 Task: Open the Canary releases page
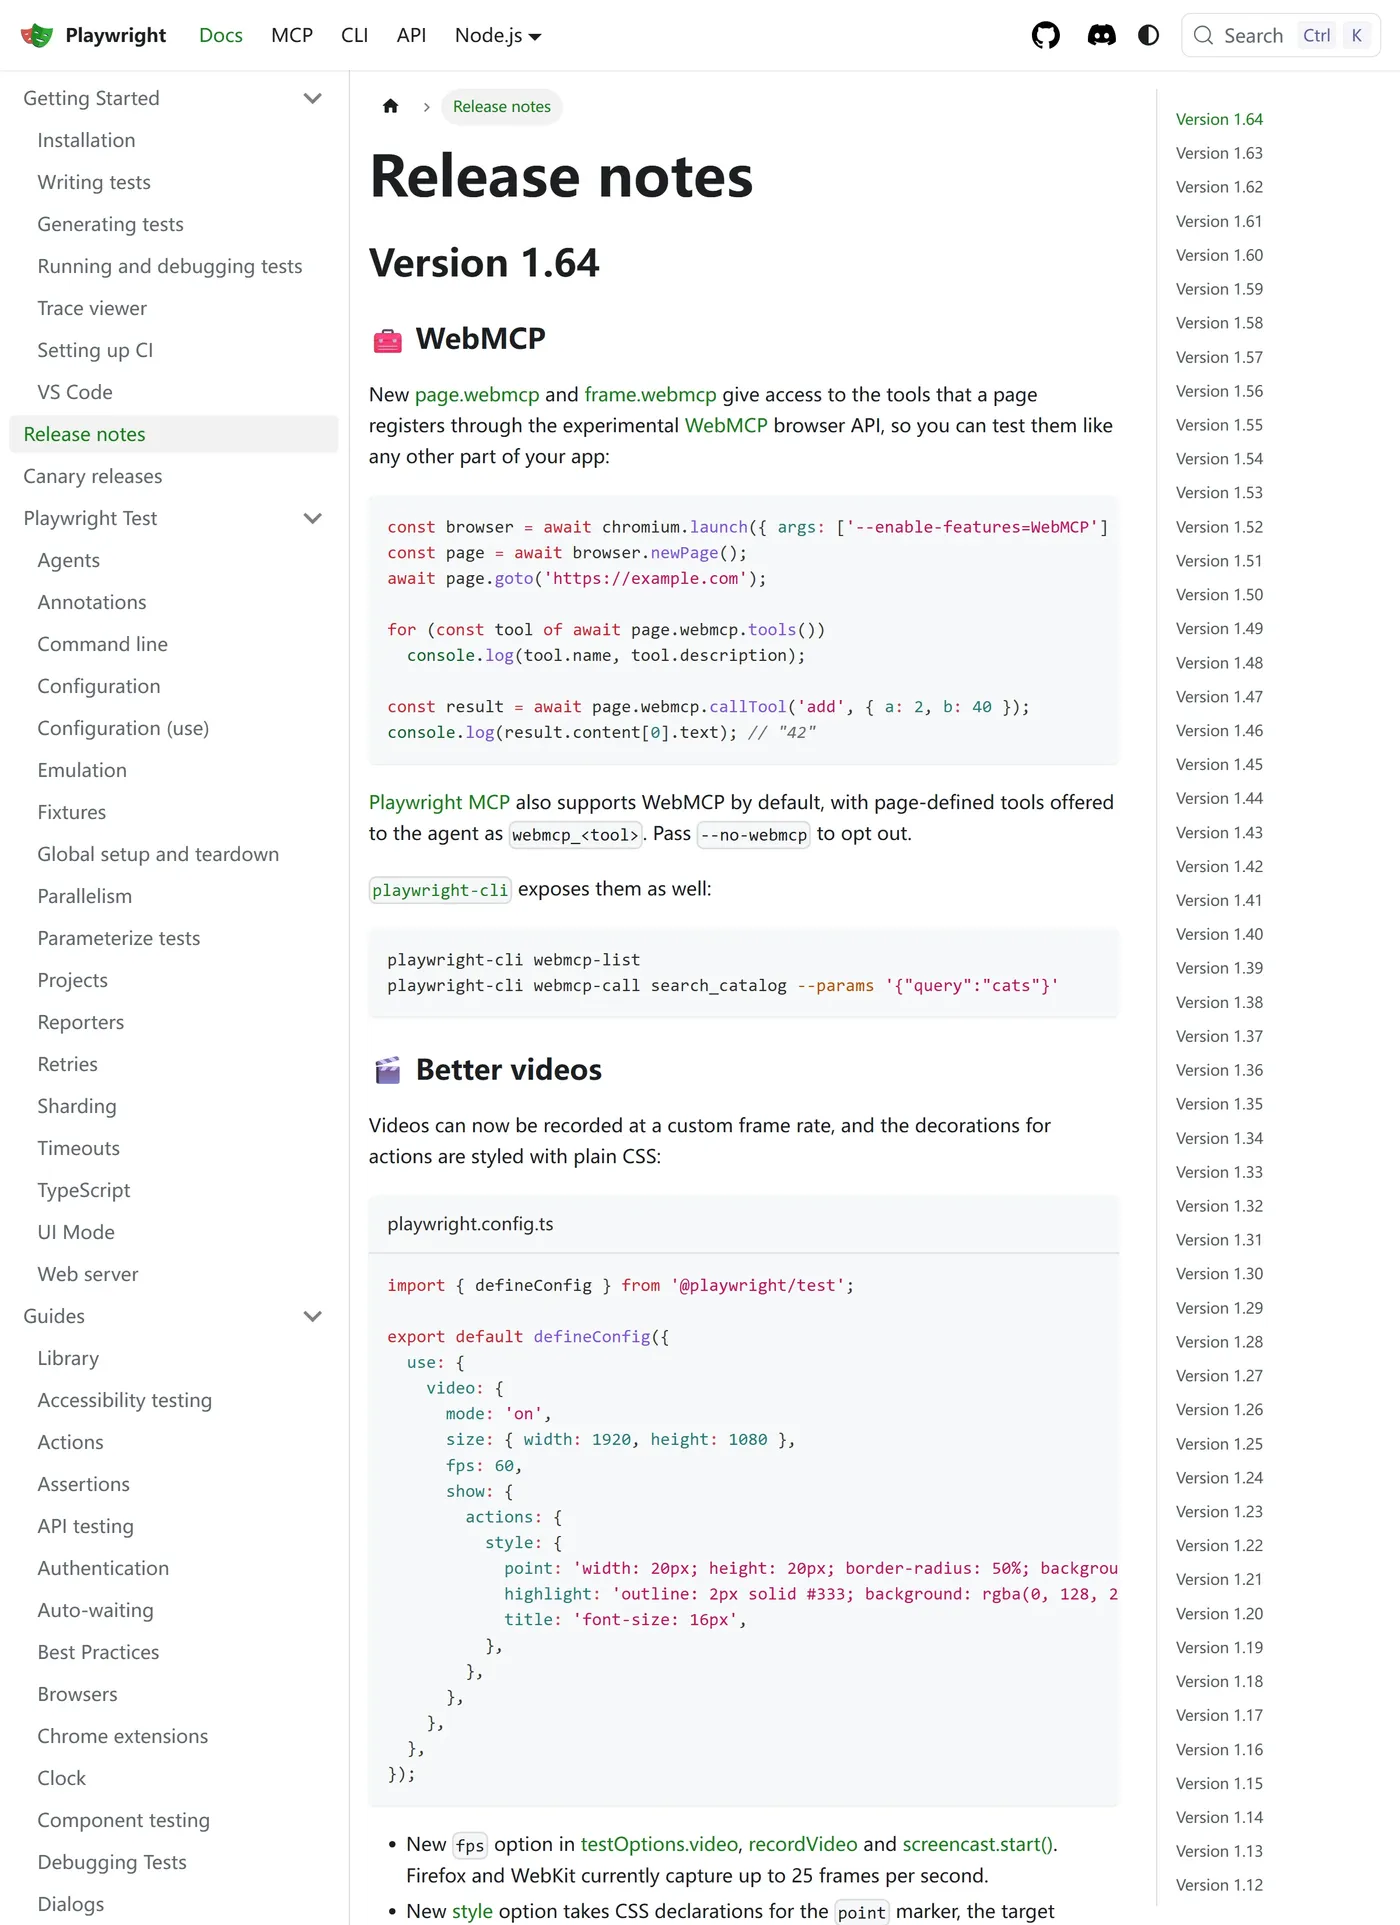tap(93, 476)
